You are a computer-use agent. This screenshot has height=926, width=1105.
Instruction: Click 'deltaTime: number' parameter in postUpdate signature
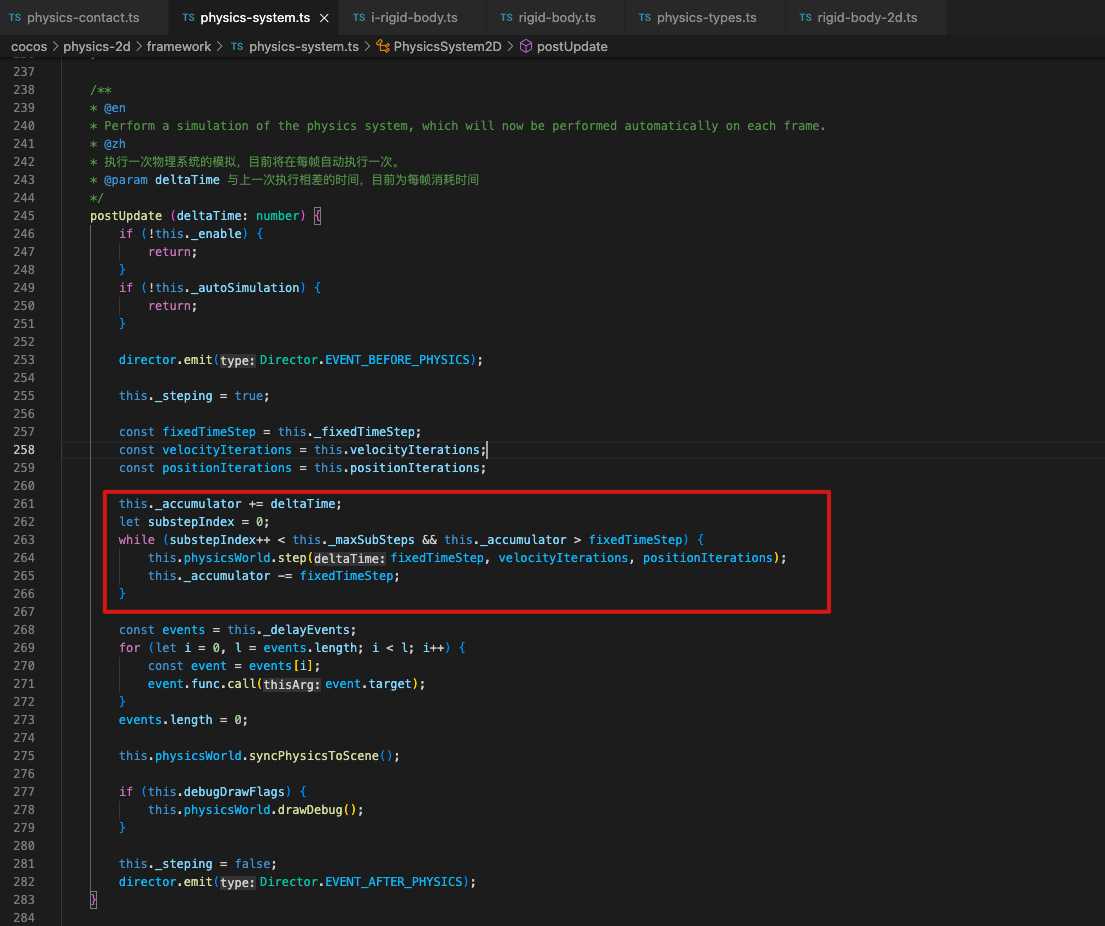tap(237, 216)
